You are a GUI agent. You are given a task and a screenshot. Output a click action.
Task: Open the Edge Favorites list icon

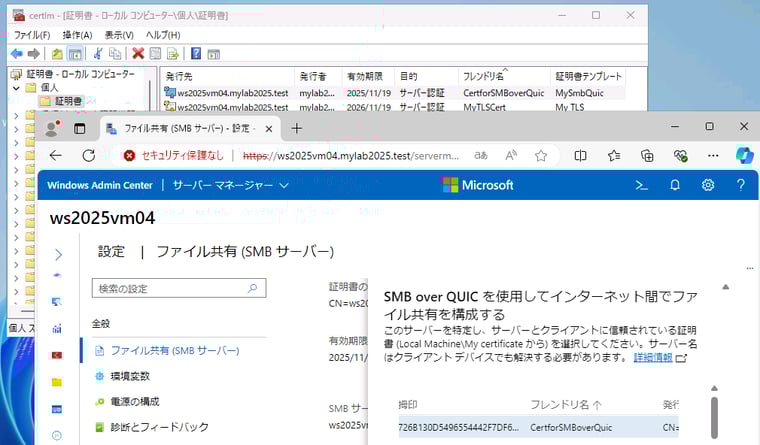point(614,156)
